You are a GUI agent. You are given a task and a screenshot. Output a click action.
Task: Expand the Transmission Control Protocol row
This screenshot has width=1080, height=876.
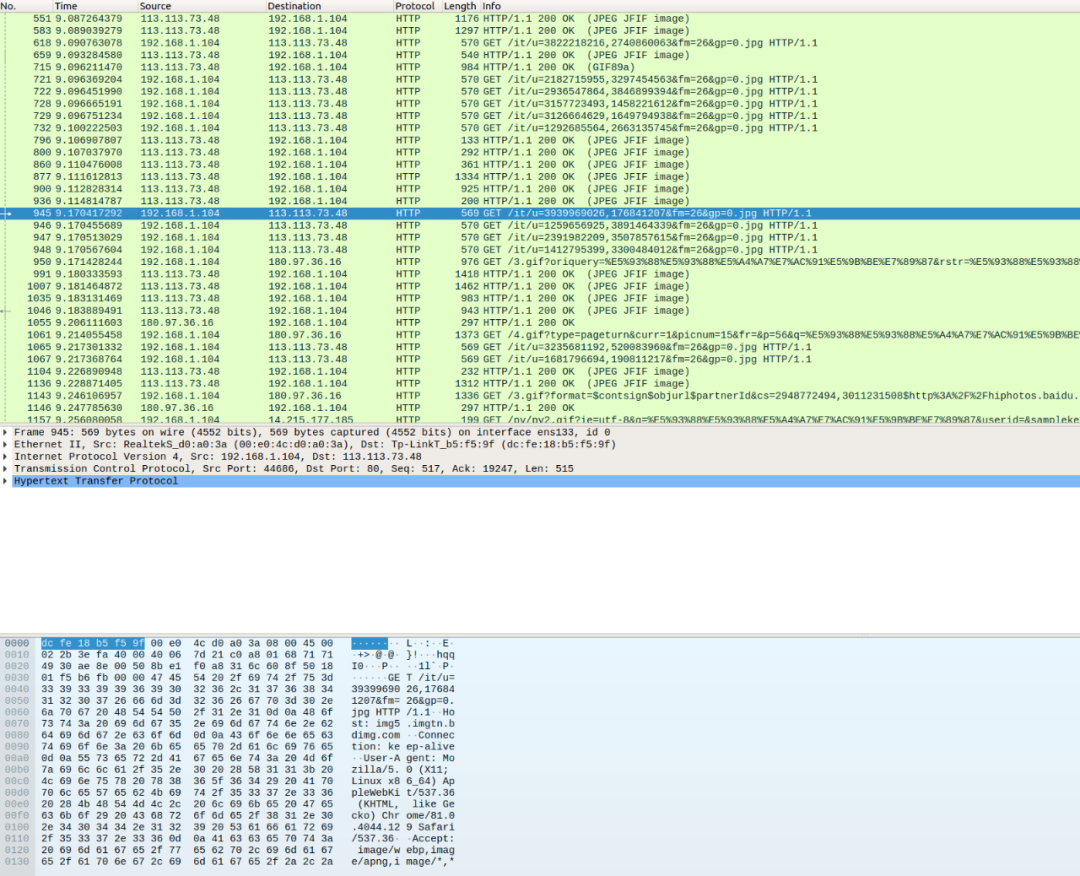5,469
